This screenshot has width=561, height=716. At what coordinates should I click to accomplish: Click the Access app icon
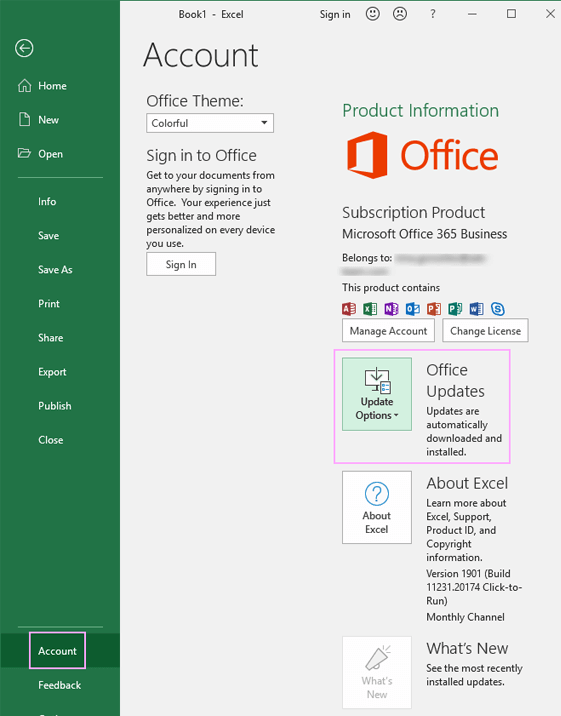(349, 309)
